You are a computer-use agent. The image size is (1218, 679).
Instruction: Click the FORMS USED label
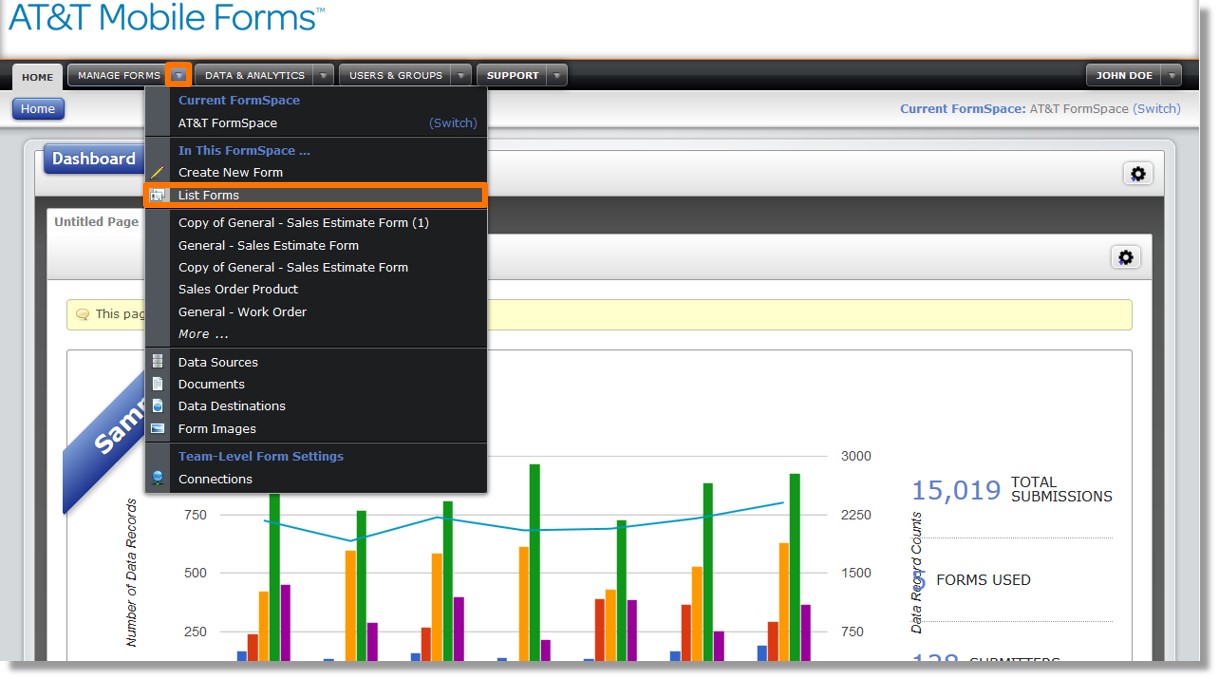[x=983, y=580]
